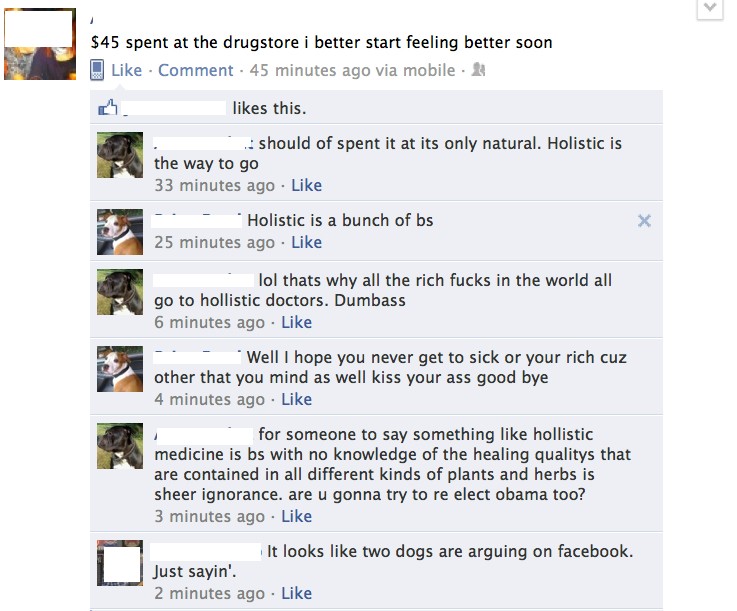Open black dog avatar on 'rich fucks' comment
This screenshot has width=737, height=611.
click(120, 292)
